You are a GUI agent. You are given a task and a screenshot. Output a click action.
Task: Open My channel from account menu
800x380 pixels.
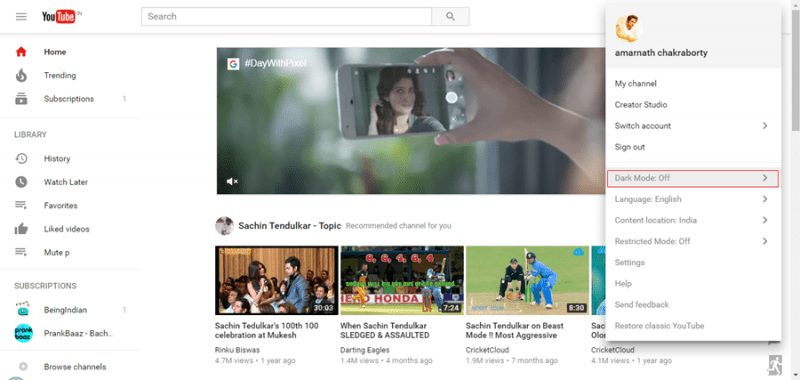pyautogui.click(x=635, y=84)
